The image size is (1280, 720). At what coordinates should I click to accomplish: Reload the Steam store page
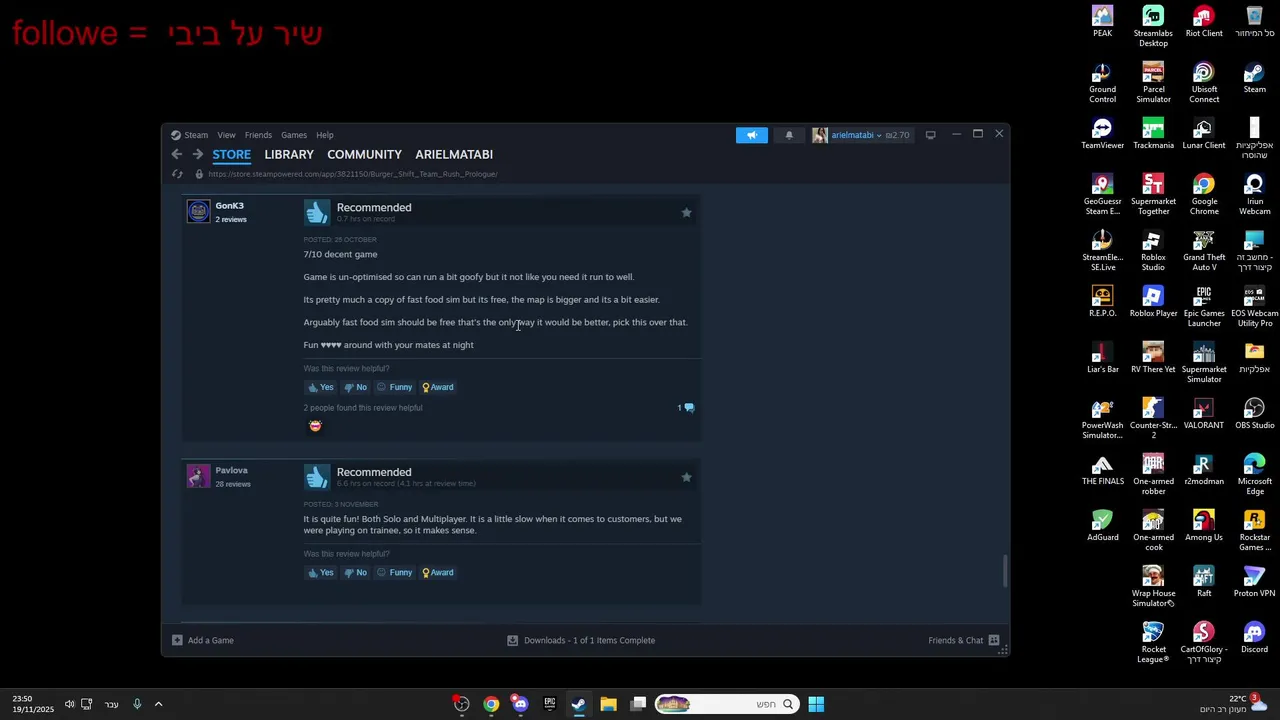click(177, 174)
